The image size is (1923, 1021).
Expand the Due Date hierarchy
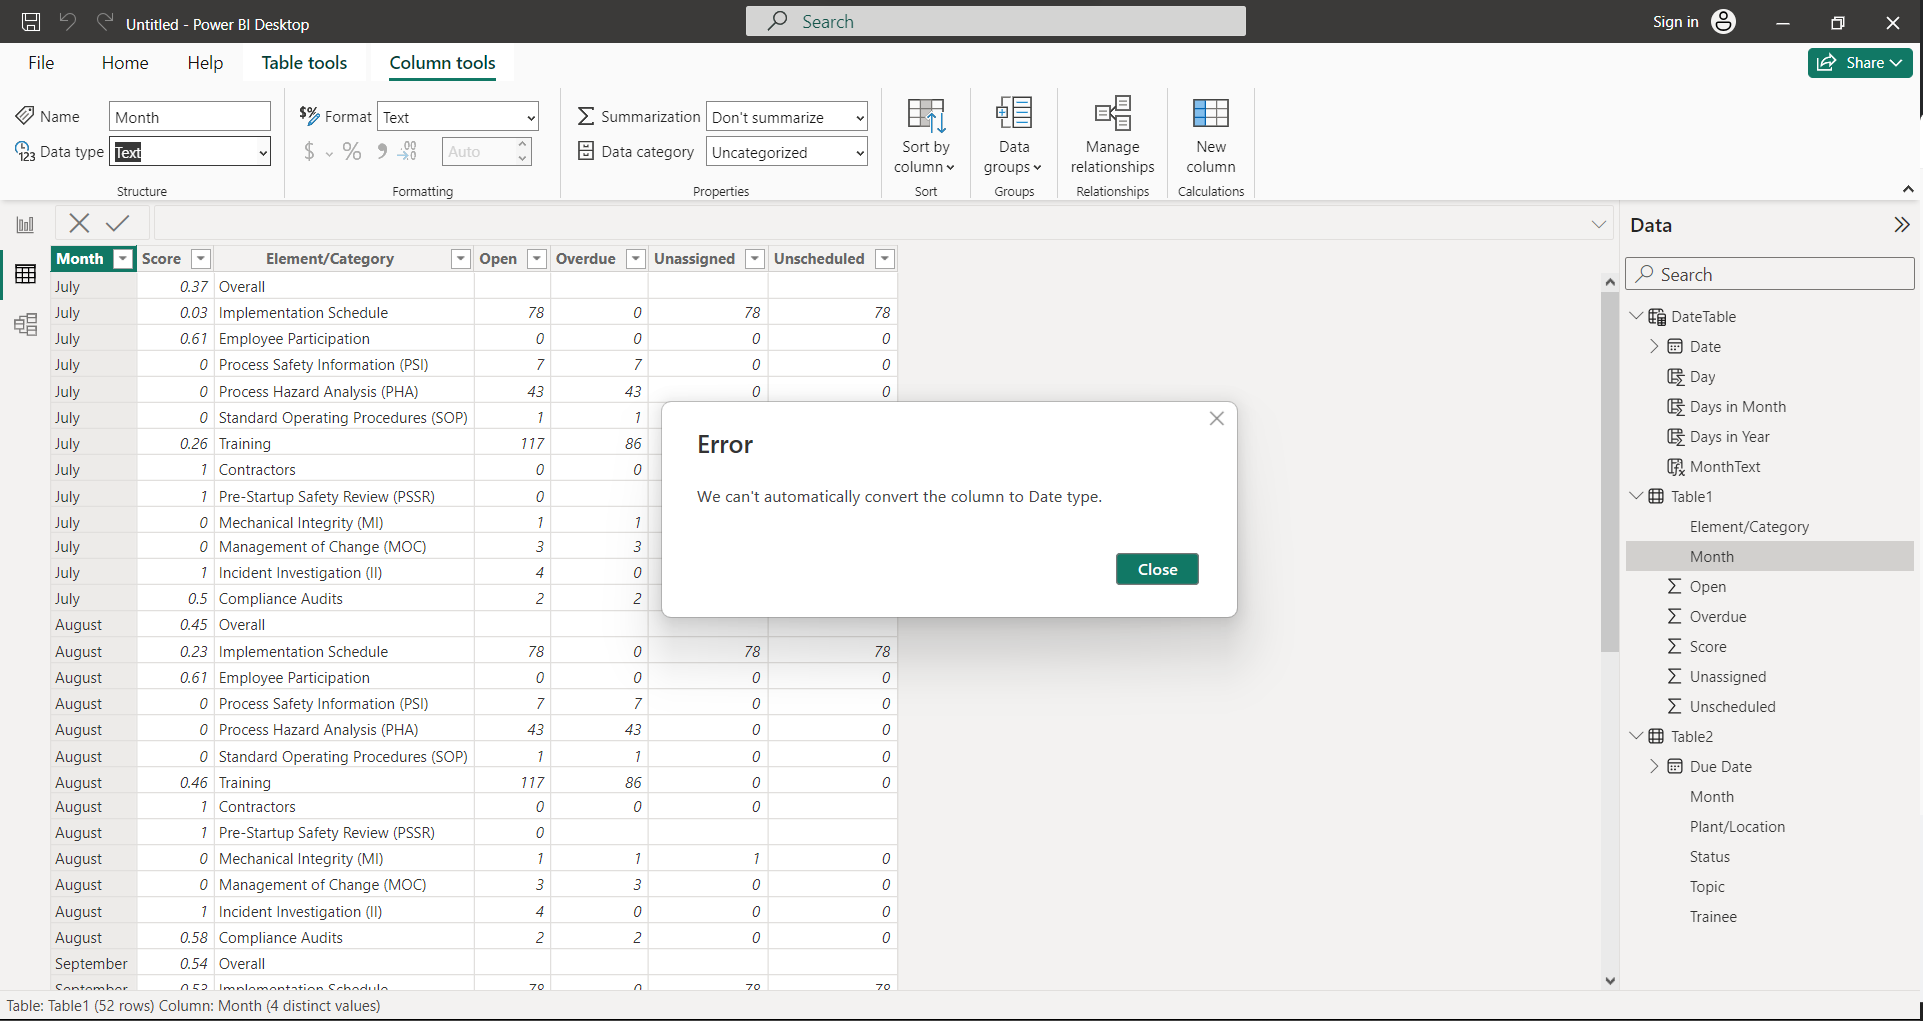1654,766
